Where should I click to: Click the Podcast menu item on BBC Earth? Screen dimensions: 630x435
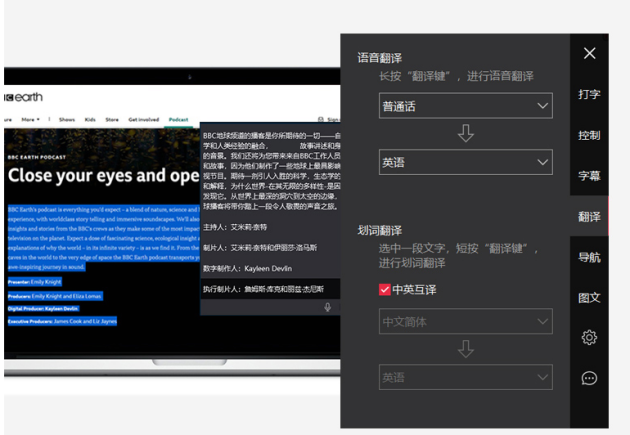178,120
